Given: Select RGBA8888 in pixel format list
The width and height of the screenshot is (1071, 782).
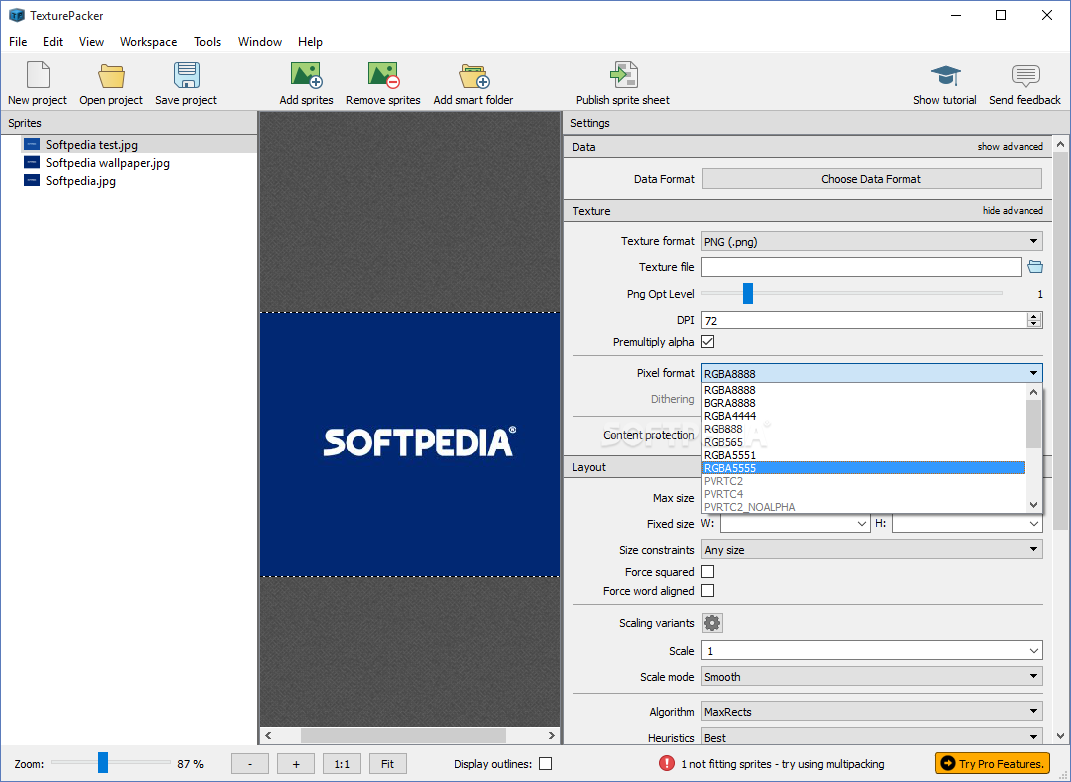Looking at the screenshot, I should 863,390.
